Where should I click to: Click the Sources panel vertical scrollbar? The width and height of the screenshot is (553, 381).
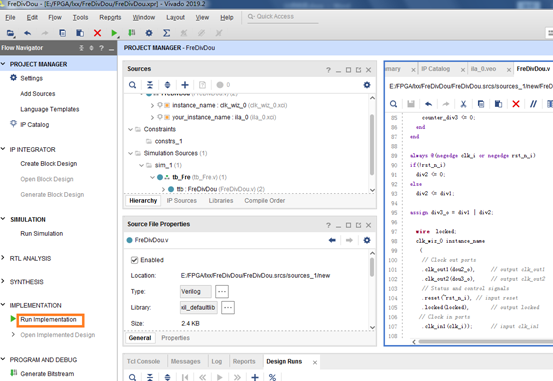[x=372, y=144]
